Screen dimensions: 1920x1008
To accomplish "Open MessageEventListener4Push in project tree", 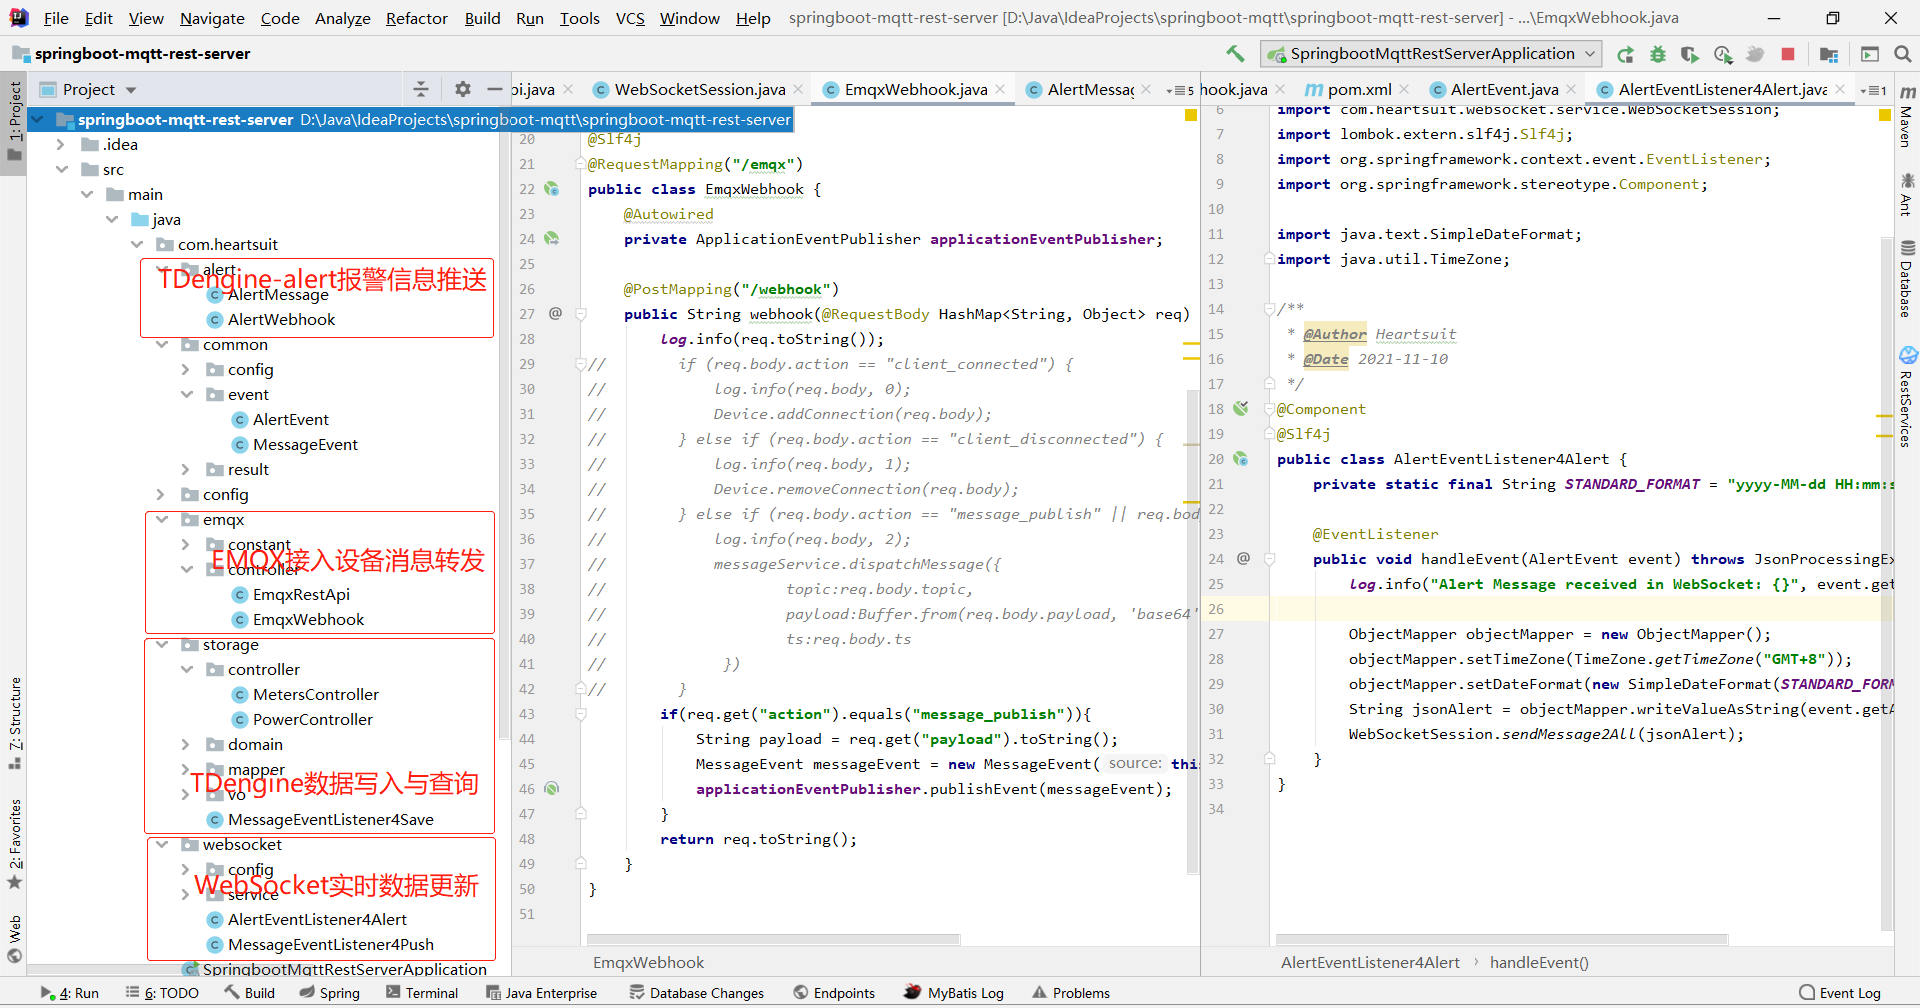I will coord(330,944).
